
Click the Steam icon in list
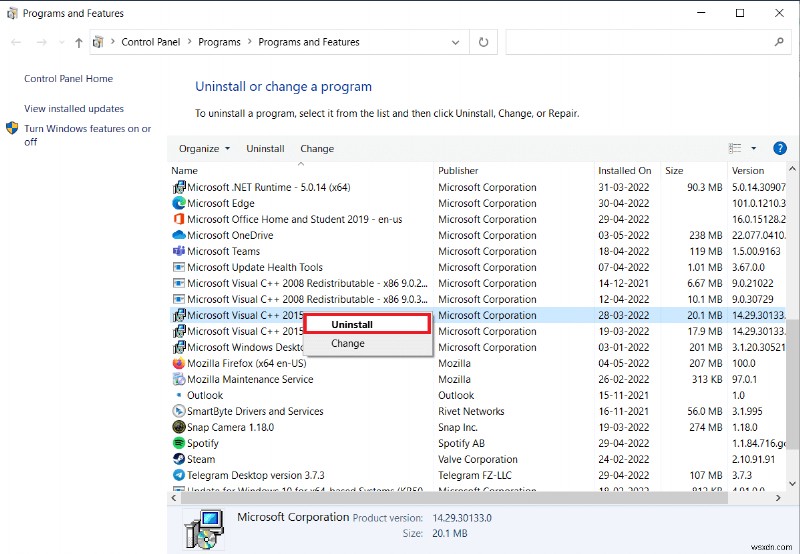(179, 459)
